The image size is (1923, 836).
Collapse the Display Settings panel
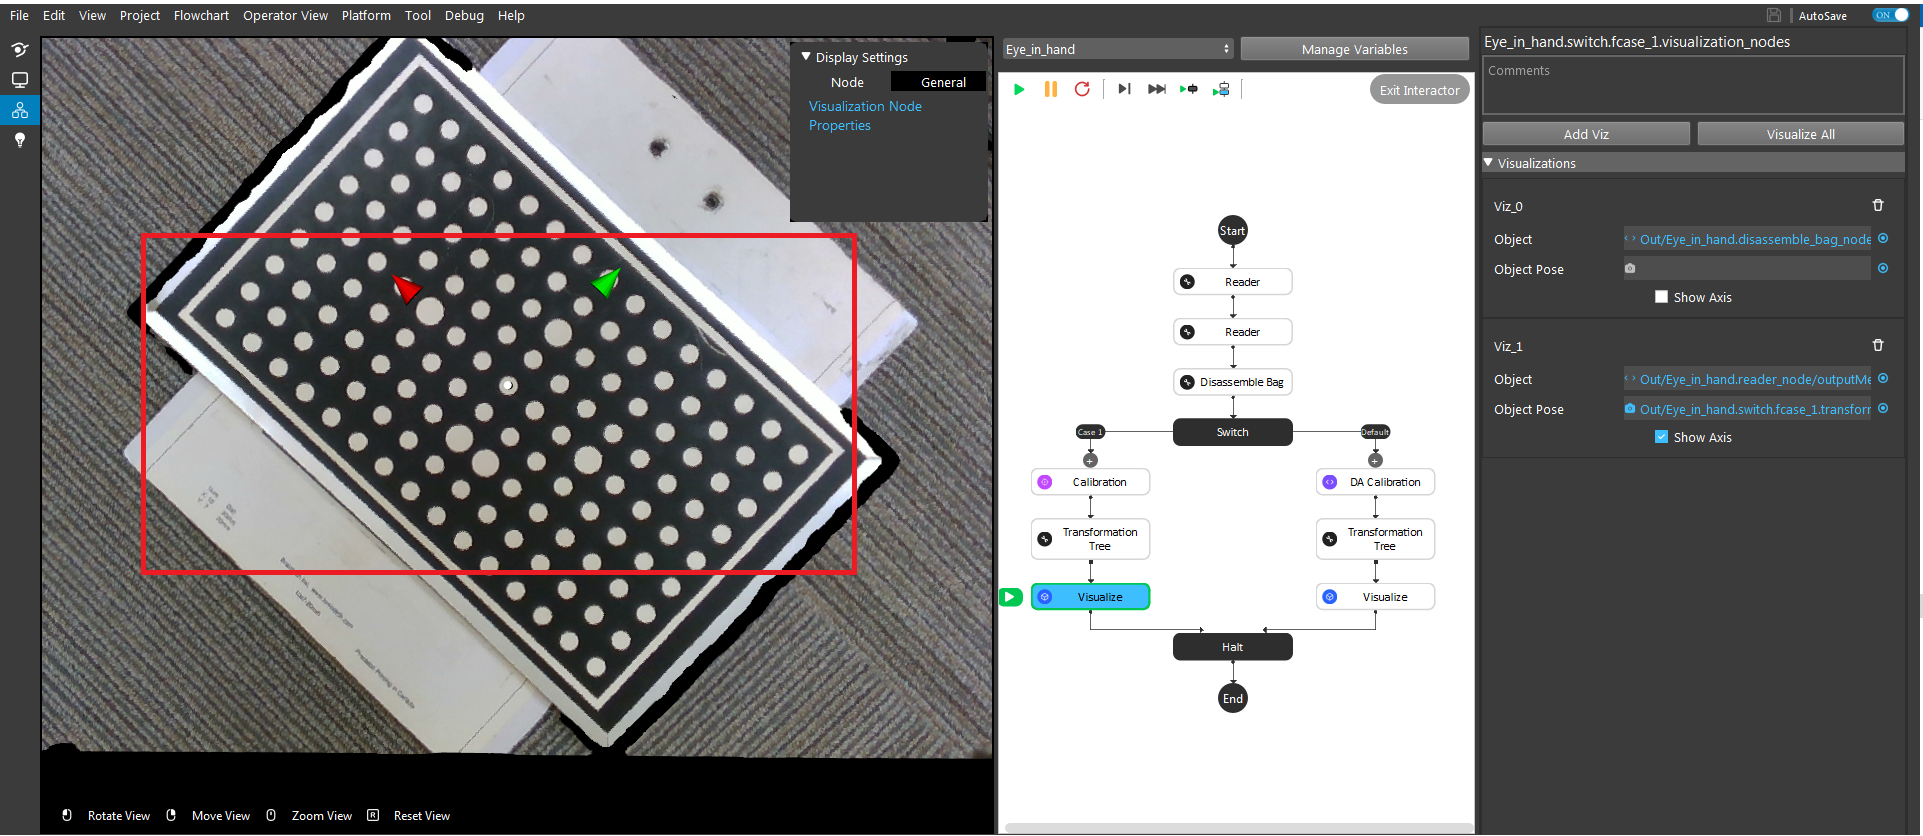click(x=806, y=57)
